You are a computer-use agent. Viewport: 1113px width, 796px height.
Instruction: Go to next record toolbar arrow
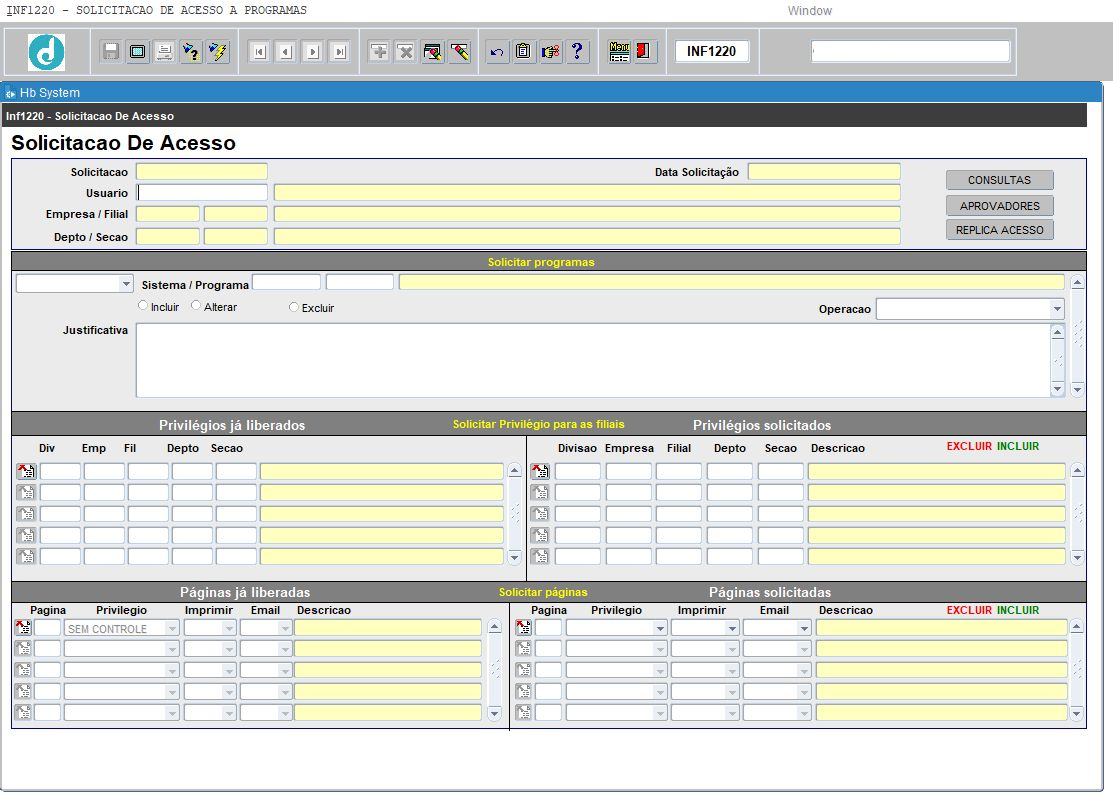(313, 51)
